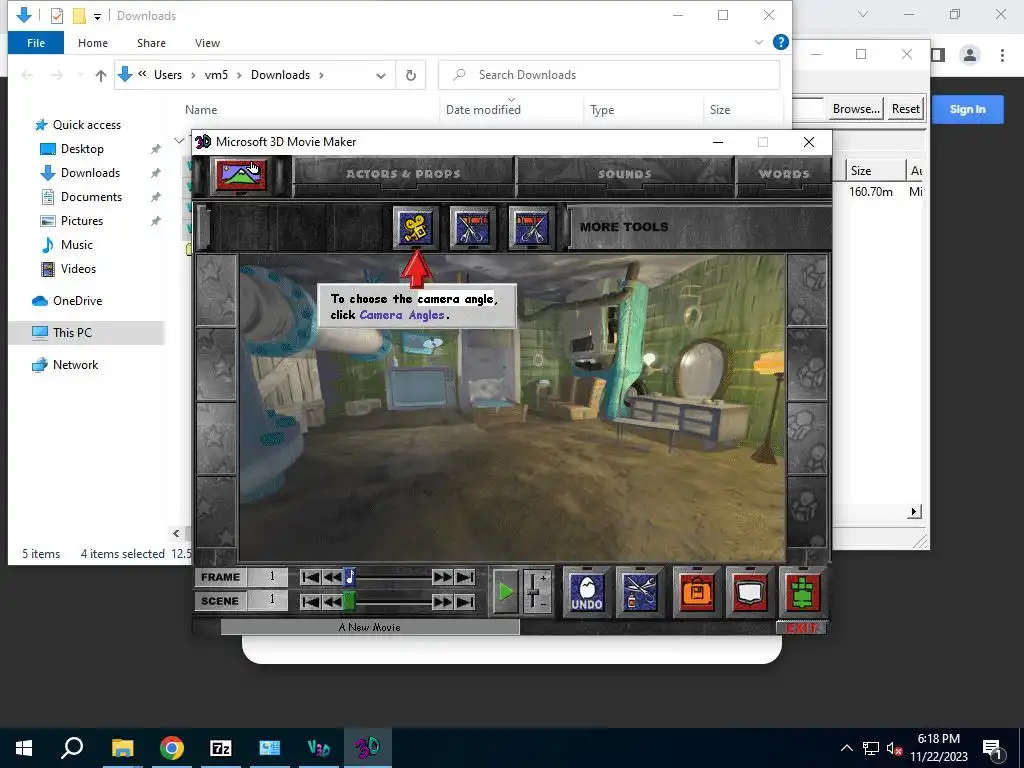This screenshot has height=768, width=1024.
Task: Click Browse... button in background window
Action: click(856, 109)
